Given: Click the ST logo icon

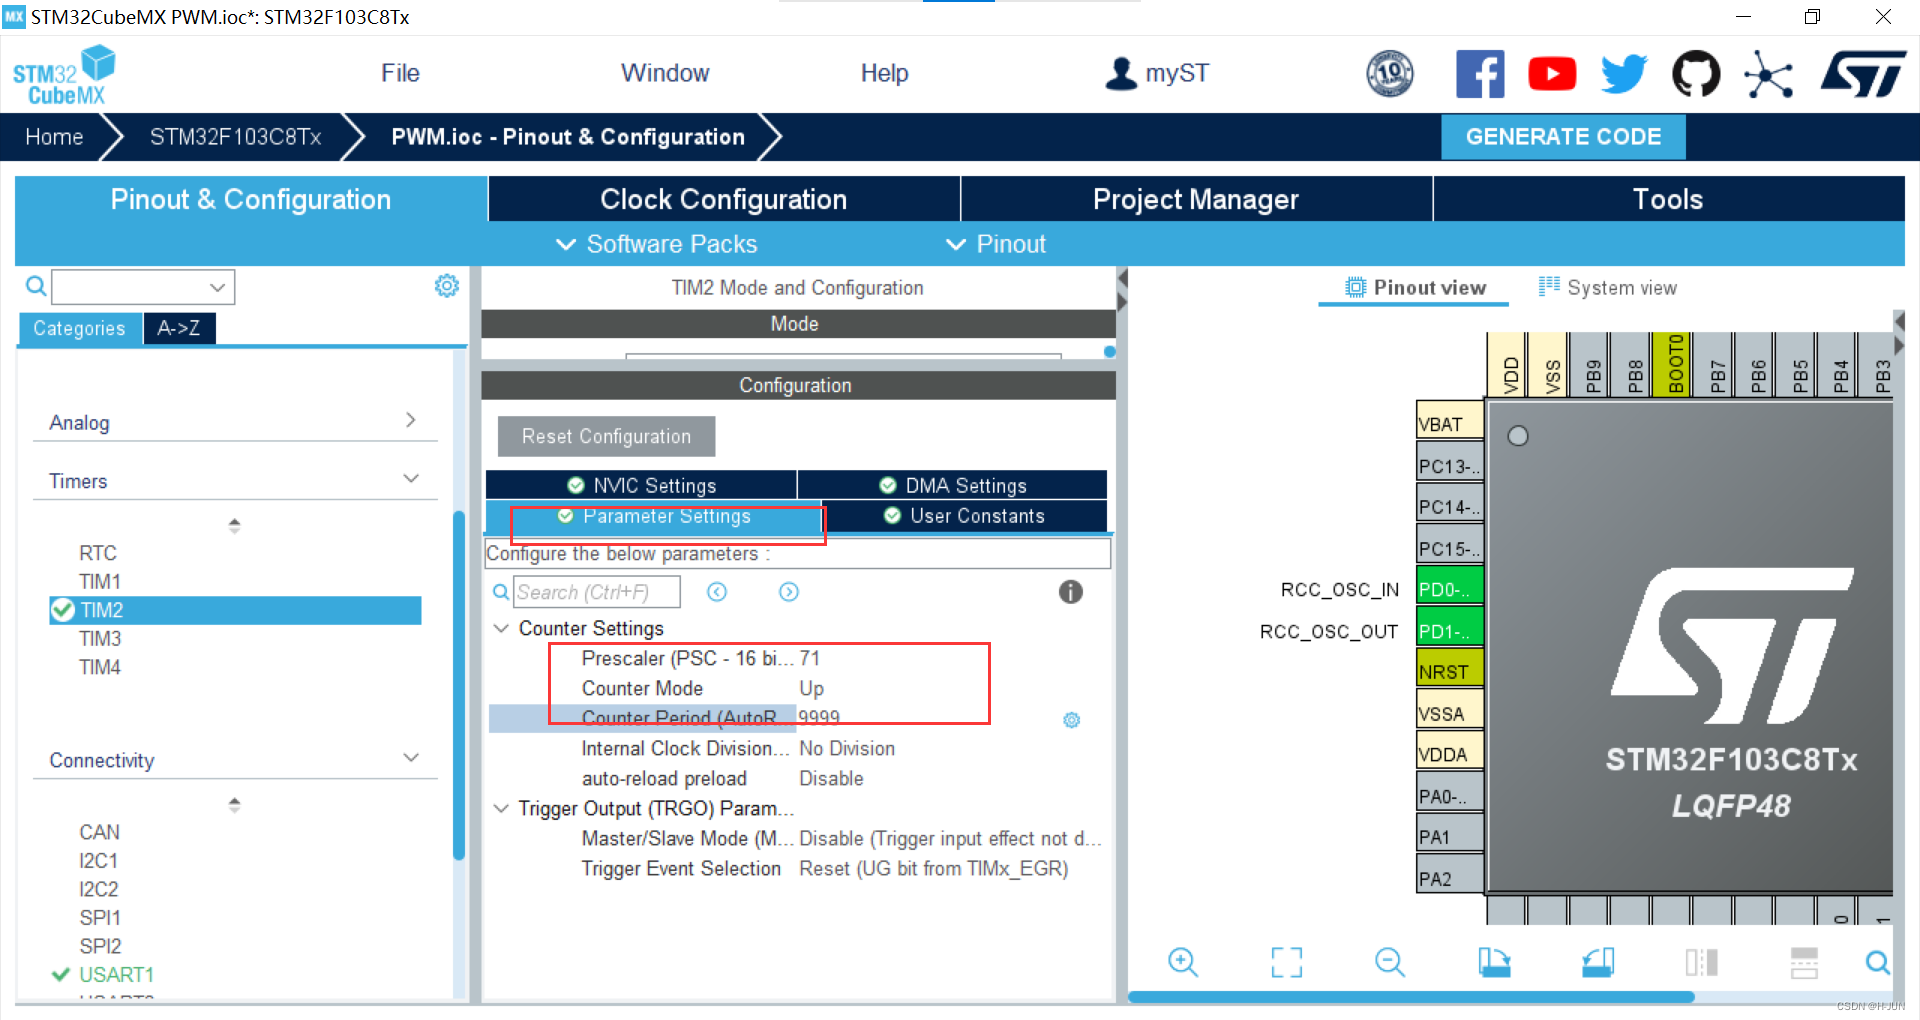Looking at the screenshot, I should click(1863, 74).
